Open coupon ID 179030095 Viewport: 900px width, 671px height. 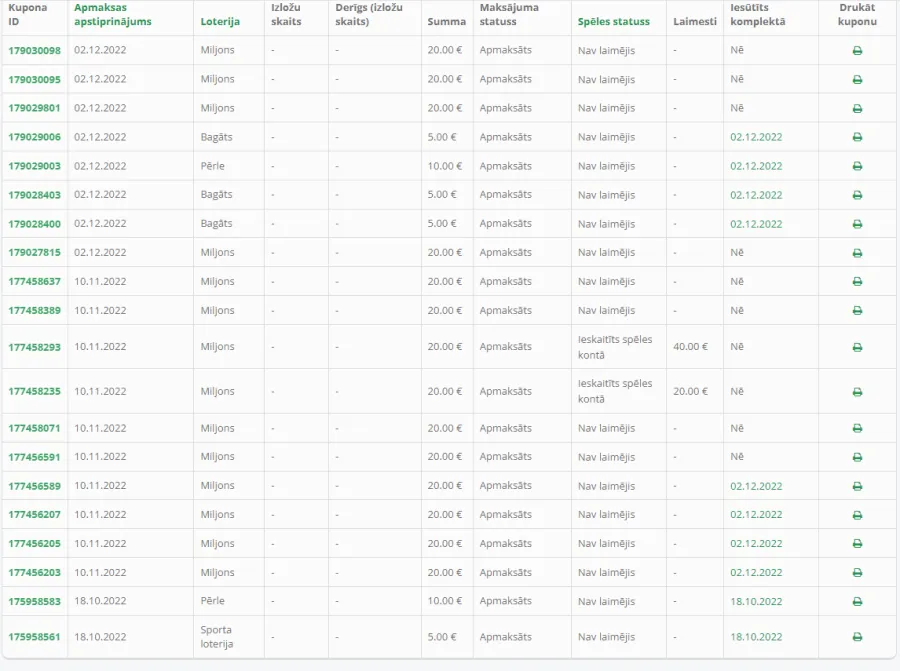pyautogui.click(x=34, y=80)
